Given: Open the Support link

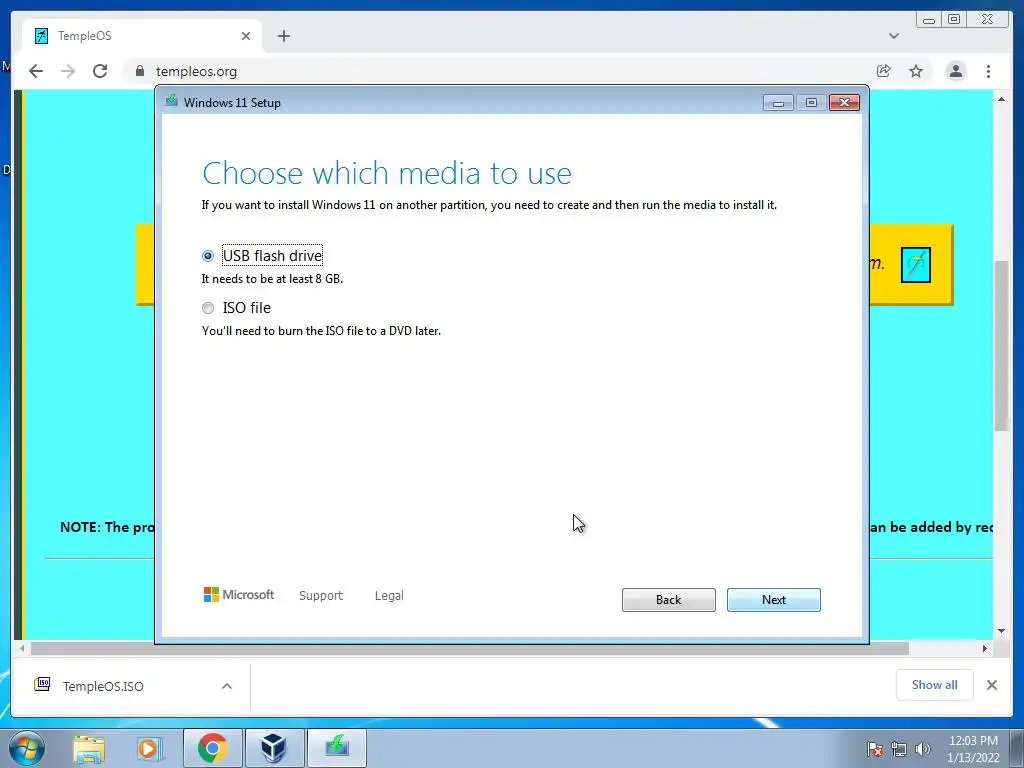Looking at the screenshot, I should [x=321, y=596].
